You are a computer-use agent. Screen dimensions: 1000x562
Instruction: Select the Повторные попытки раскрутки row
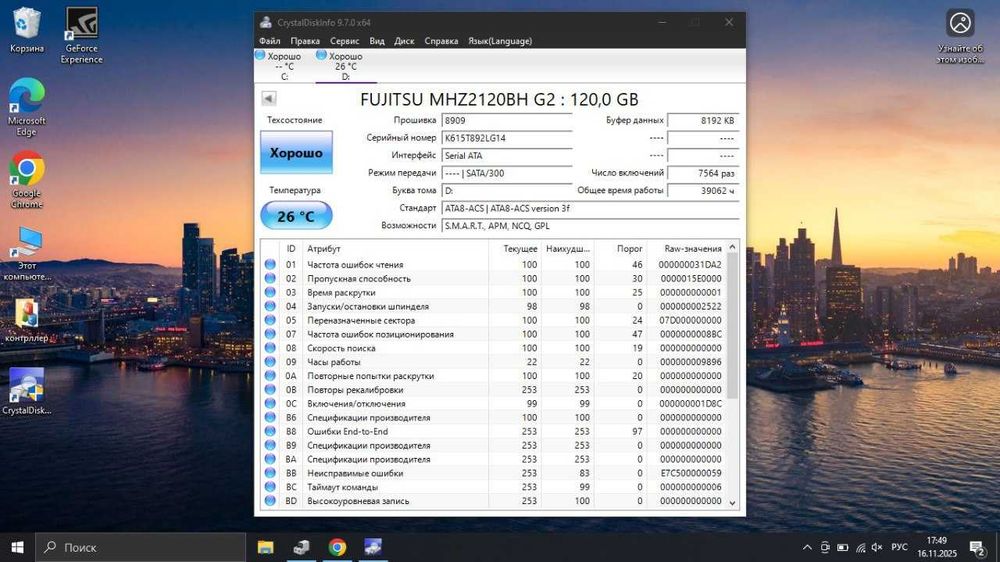point(493,376)
